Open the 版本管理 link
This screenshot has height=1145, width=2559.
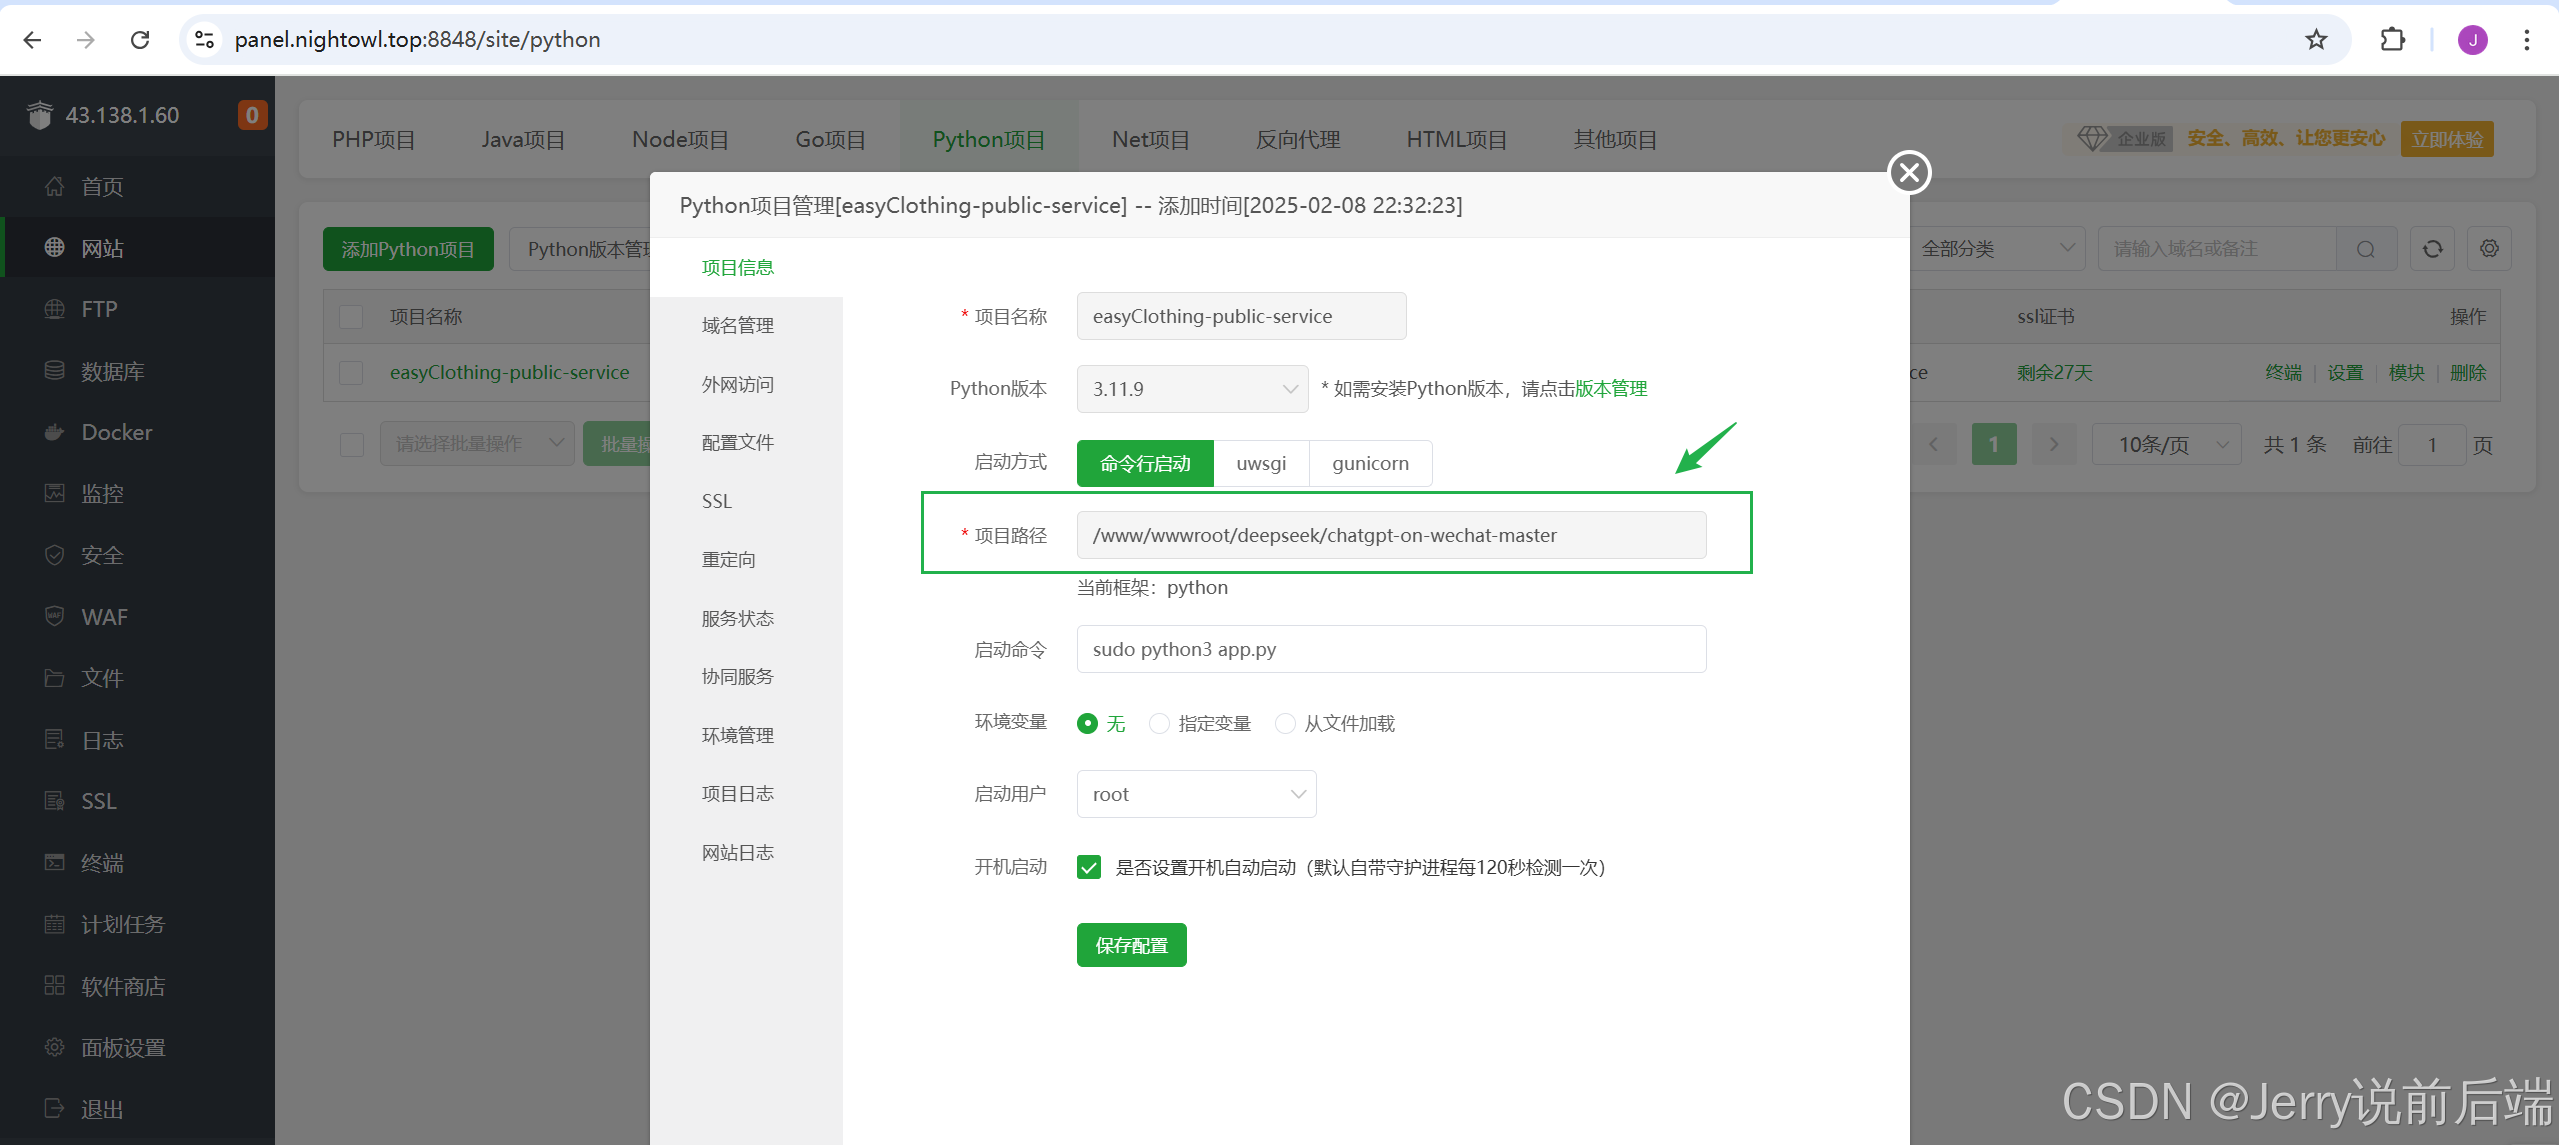pos(1611,389)
